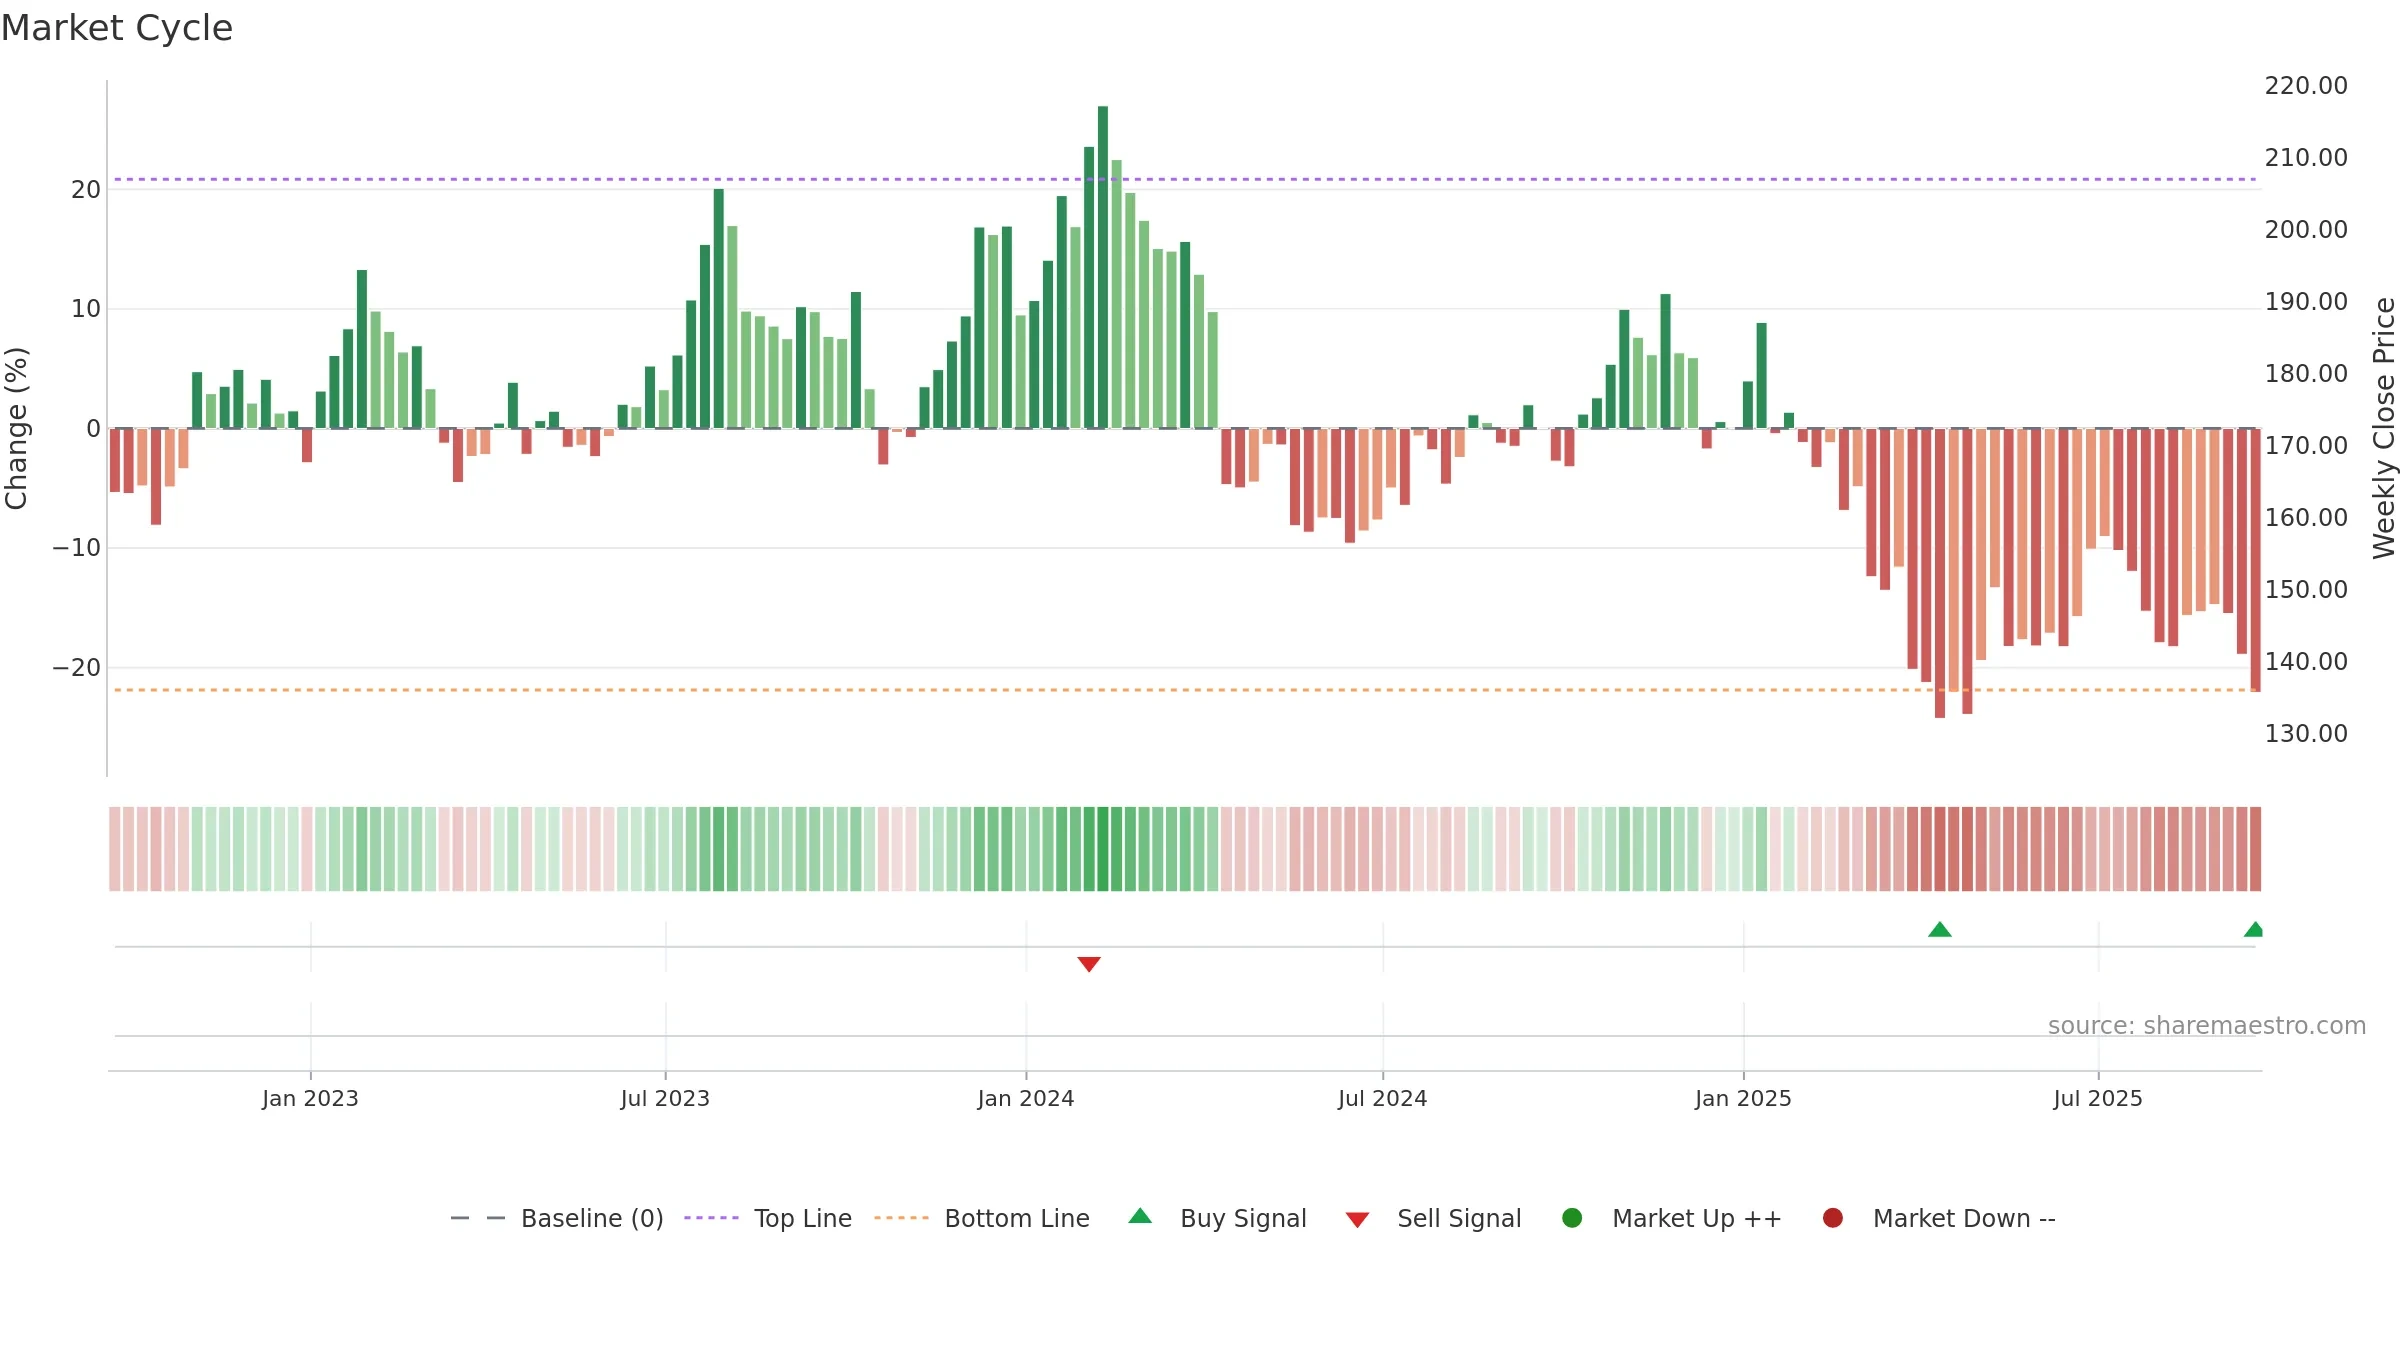2400x1350 pixels.
Task: Click the 130.00 price axis label
Action: [2306, 734]
